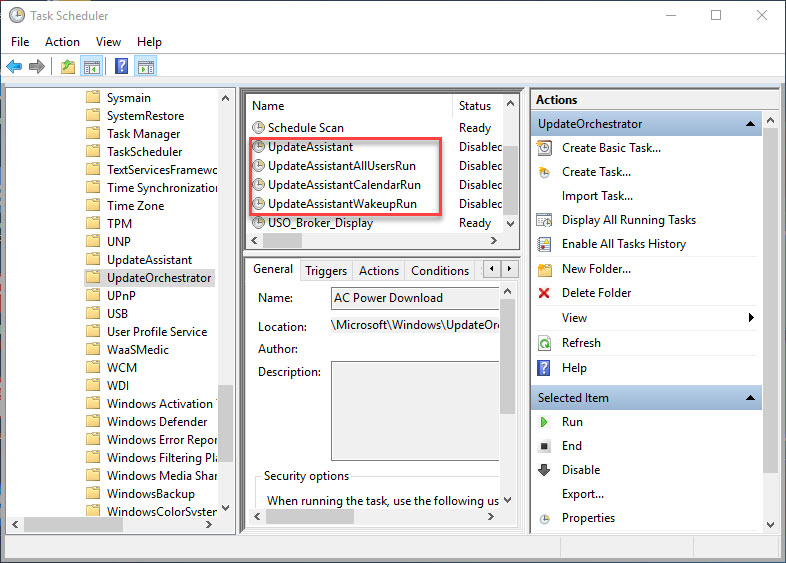
Task: Select the UpdateAssistantCalendarRun task
Action: (x=344, y=184)
